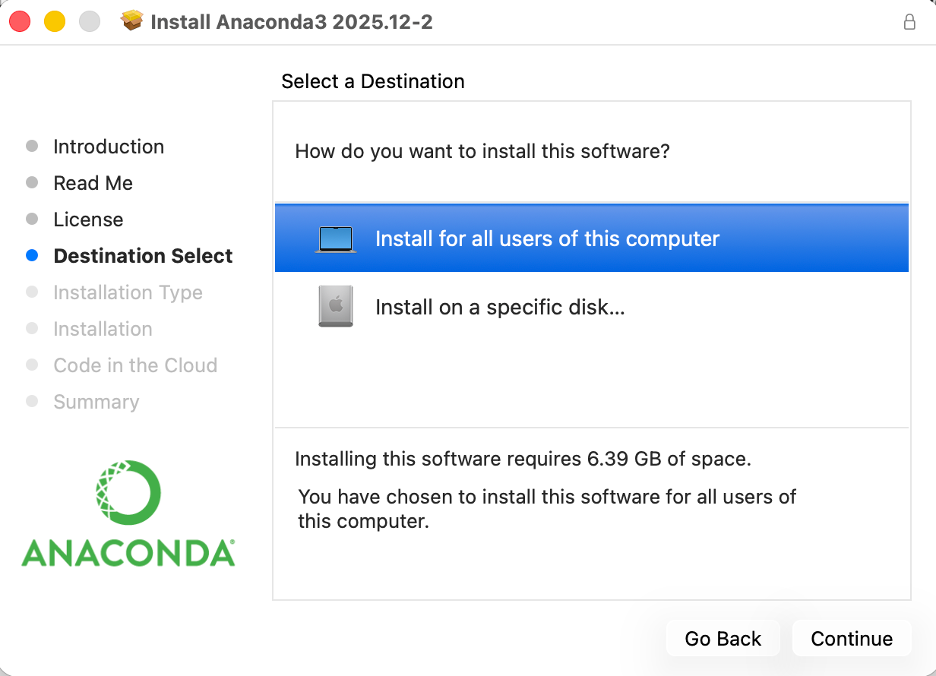Screen dimensions: 936x676
Task: Go to the Introduction step
Action: coord(108,147)
